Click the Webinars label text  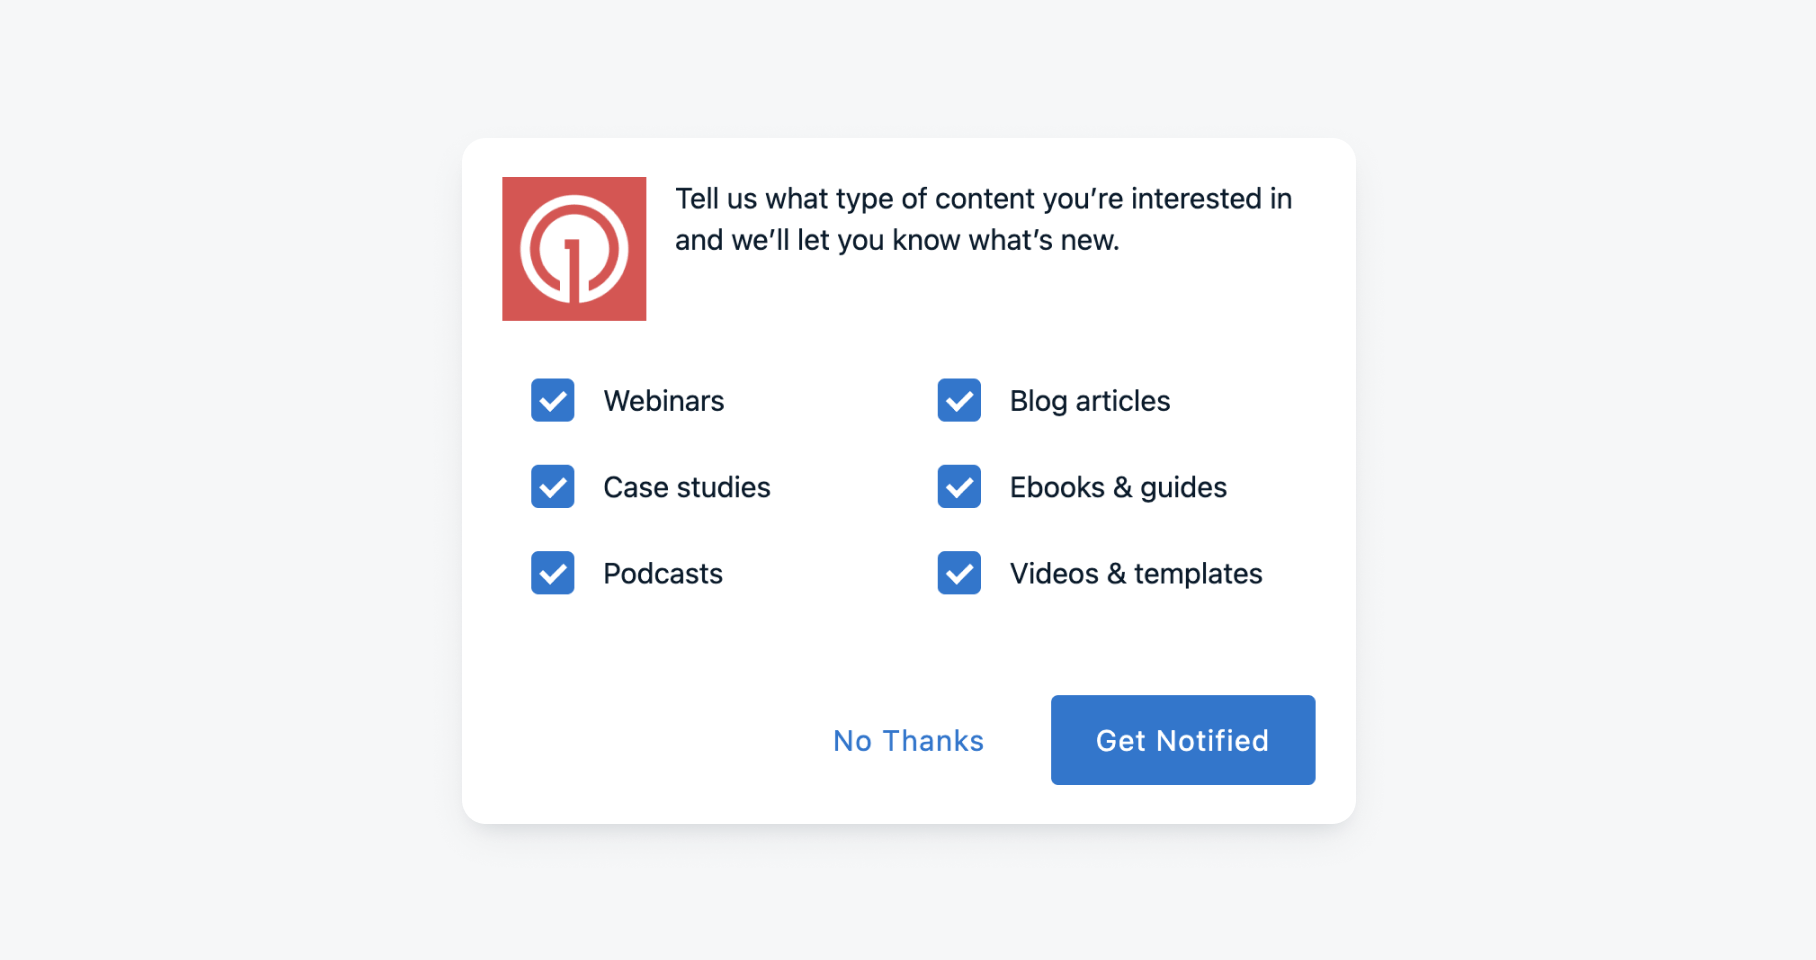[663, 400]
